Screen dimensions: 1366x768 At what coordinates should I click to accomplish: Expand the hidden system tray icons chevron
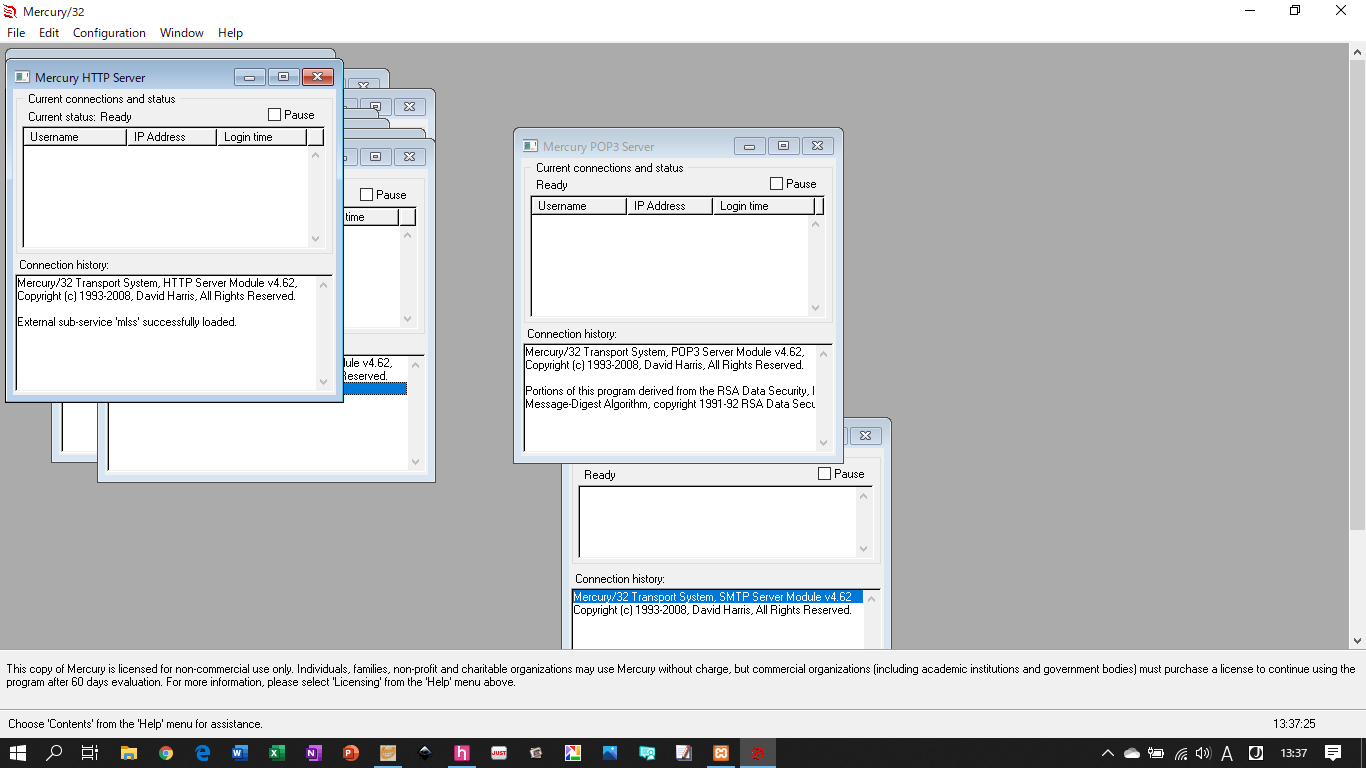tap(1107, 753)
